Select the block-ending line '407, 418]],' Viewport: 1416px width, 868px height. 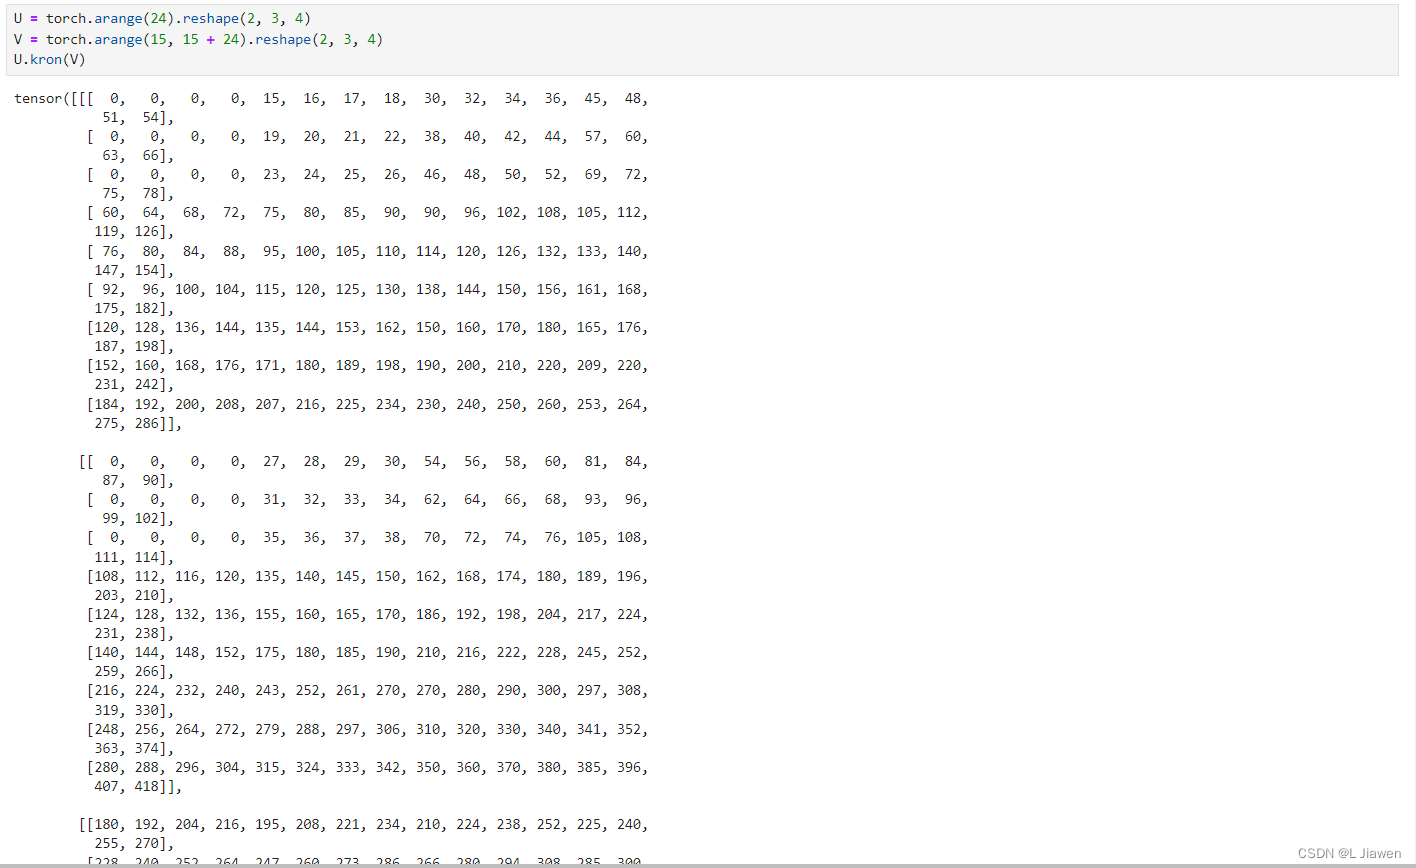pyautogui.click(x=138, y=786)
